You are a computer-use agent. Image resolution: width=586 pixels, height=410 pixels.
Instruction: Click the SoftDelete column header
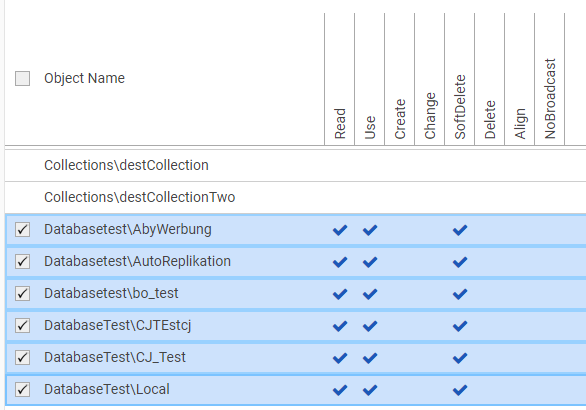click(x=460, y=107)
